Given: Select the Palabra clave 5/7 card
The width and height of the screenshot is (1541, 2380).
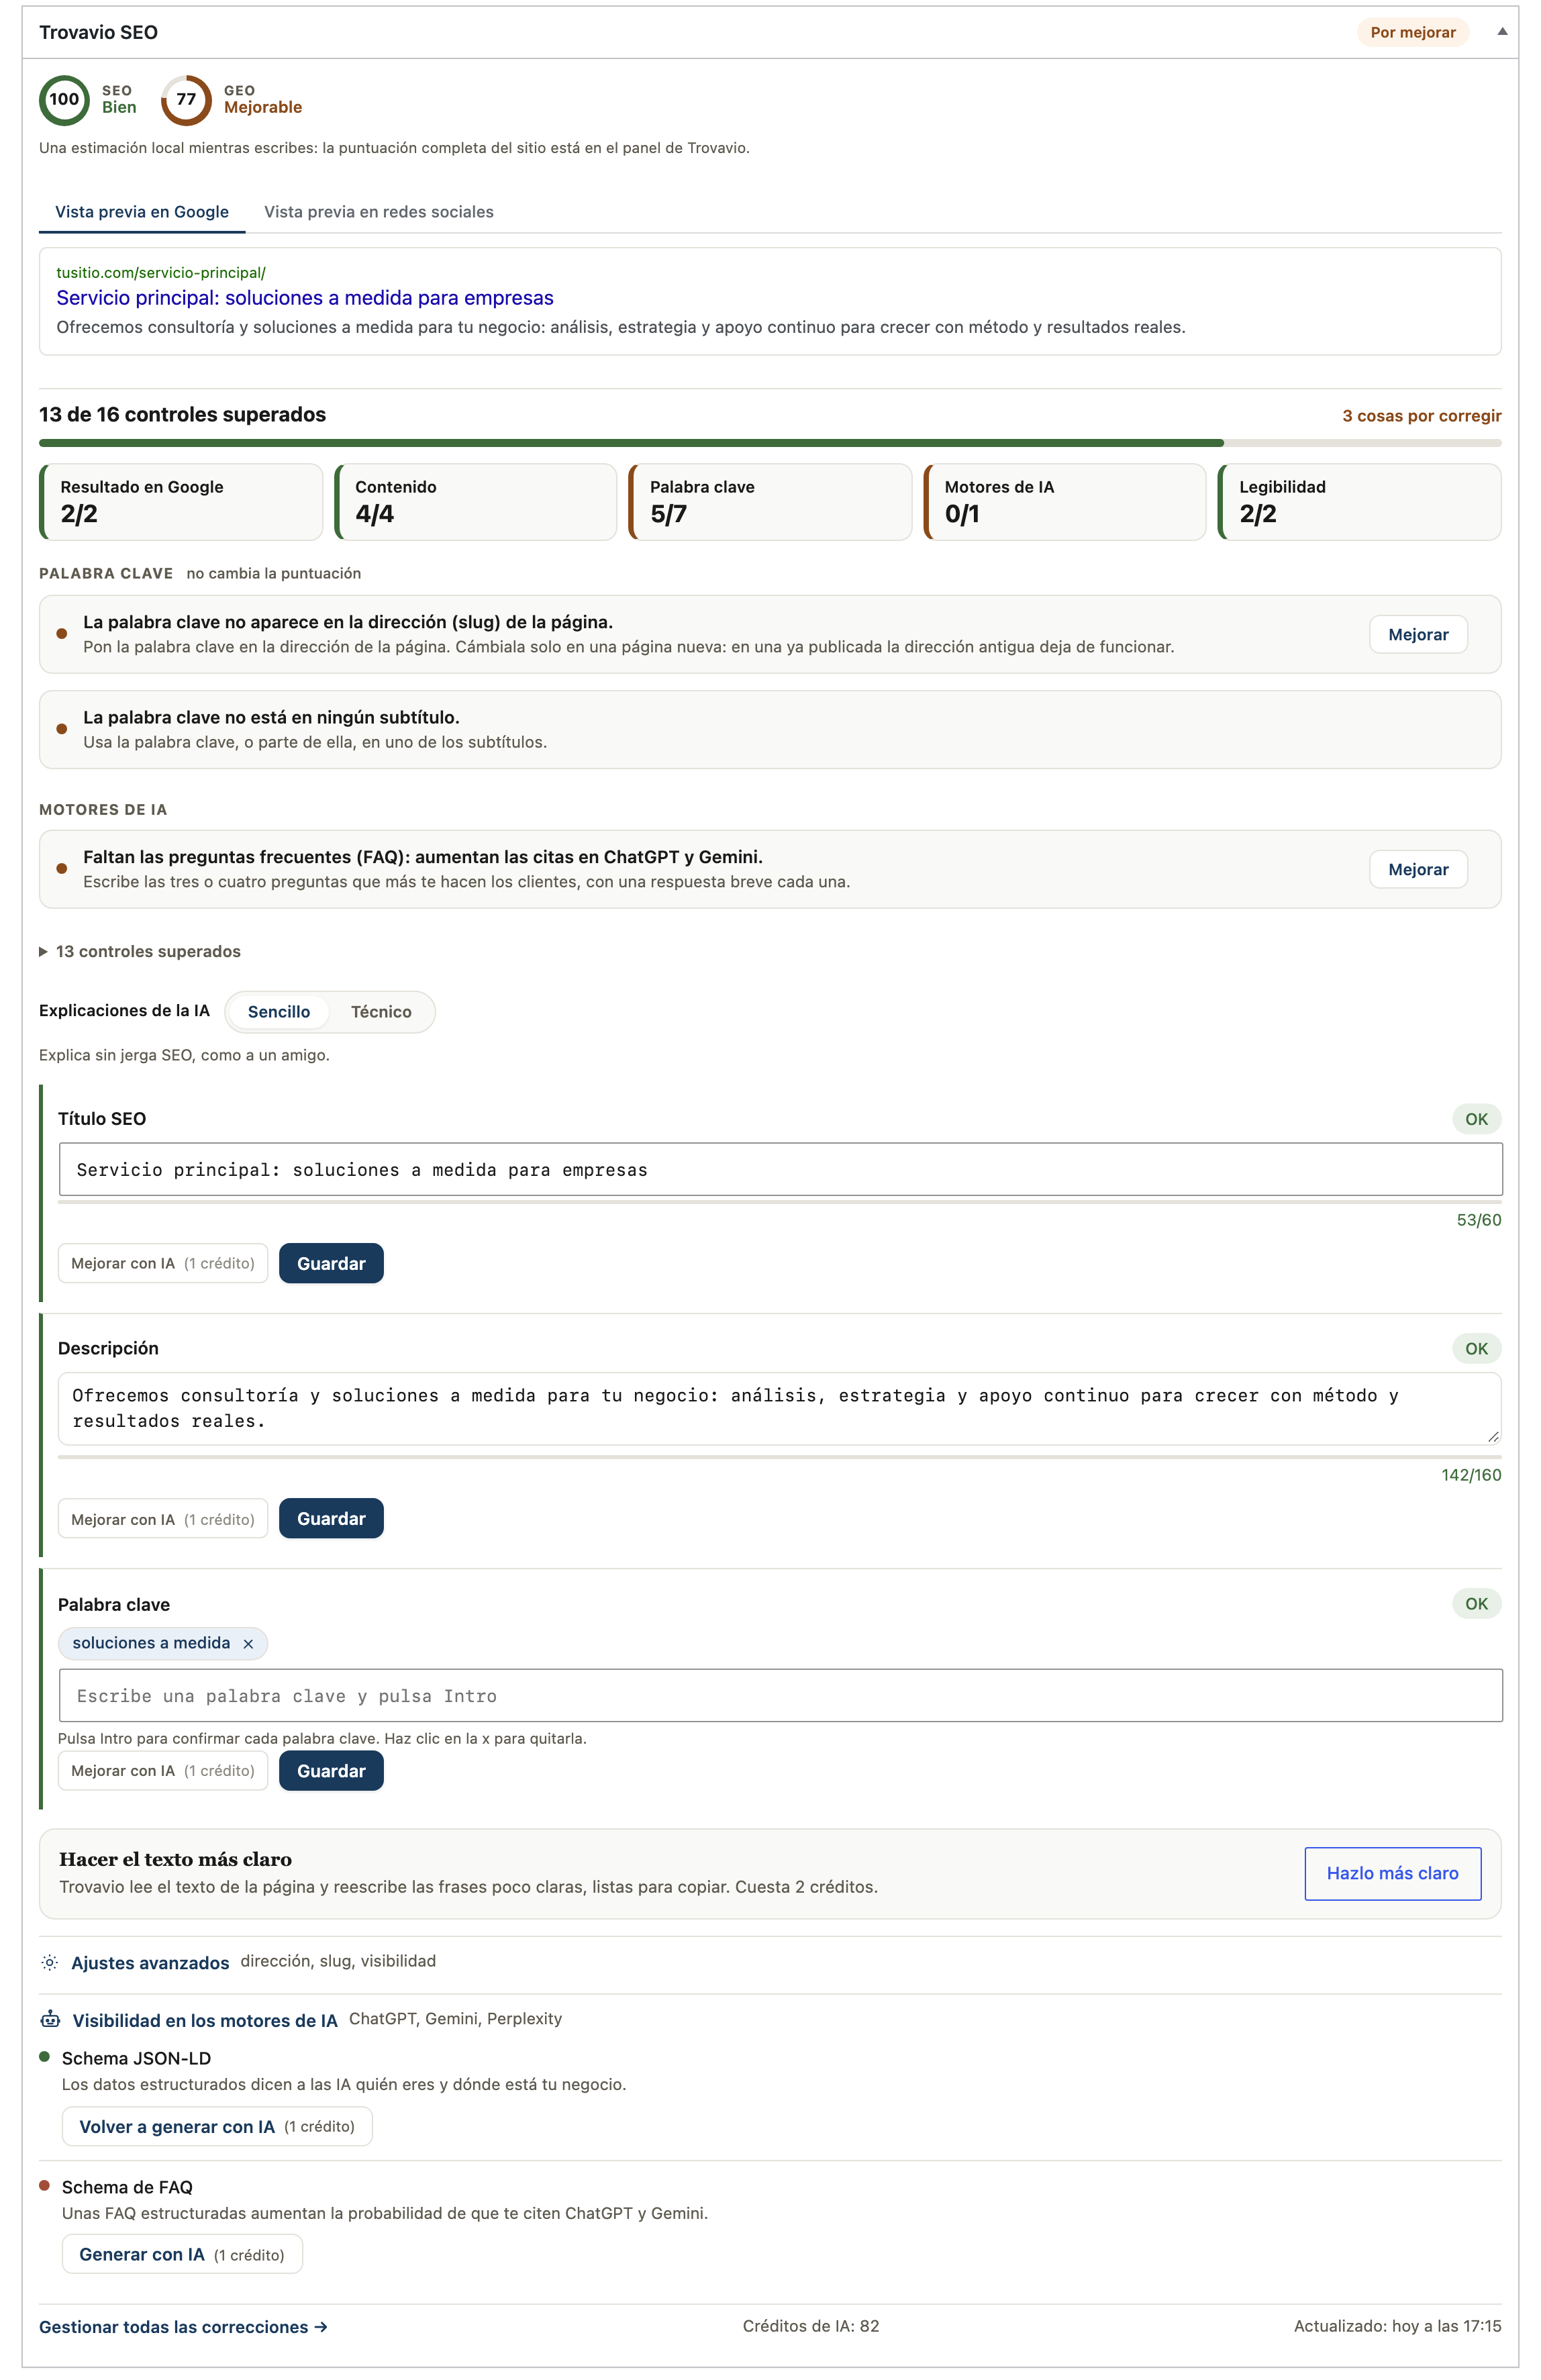Looking at the screenshot, I should click(x=770, y=501).
